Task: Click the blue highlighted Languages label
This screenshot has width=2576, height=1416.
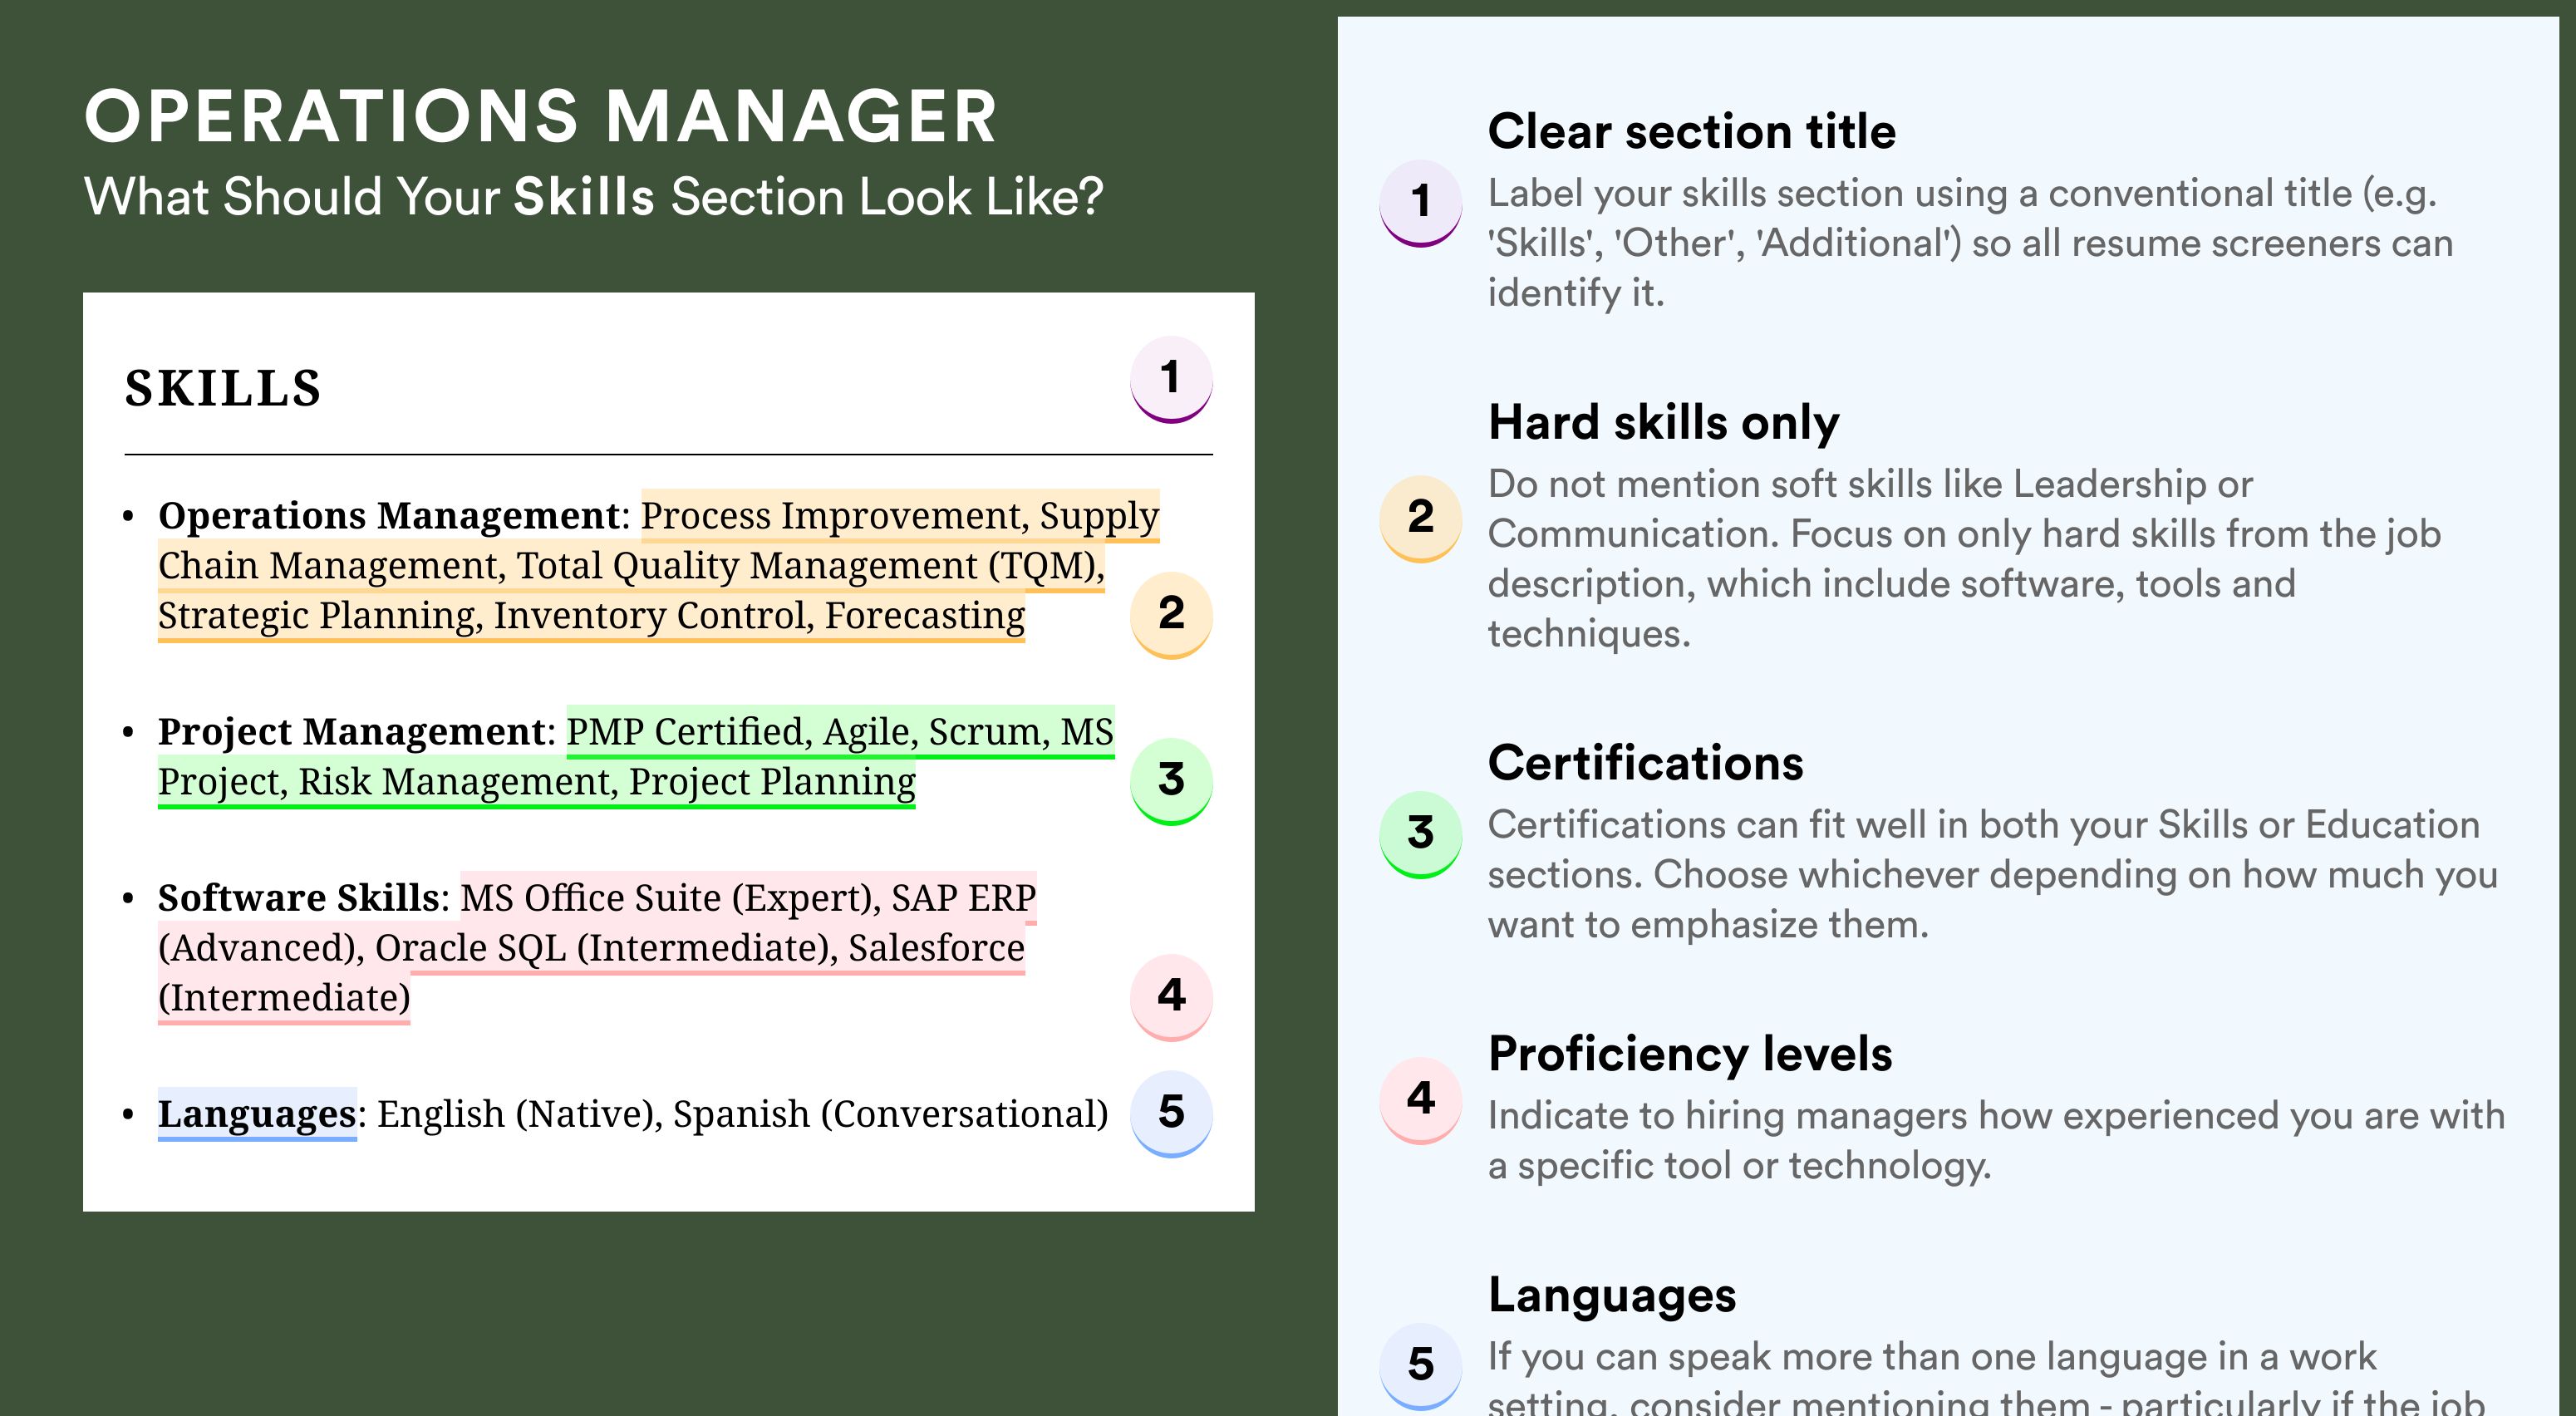Action: (257, 1113)
